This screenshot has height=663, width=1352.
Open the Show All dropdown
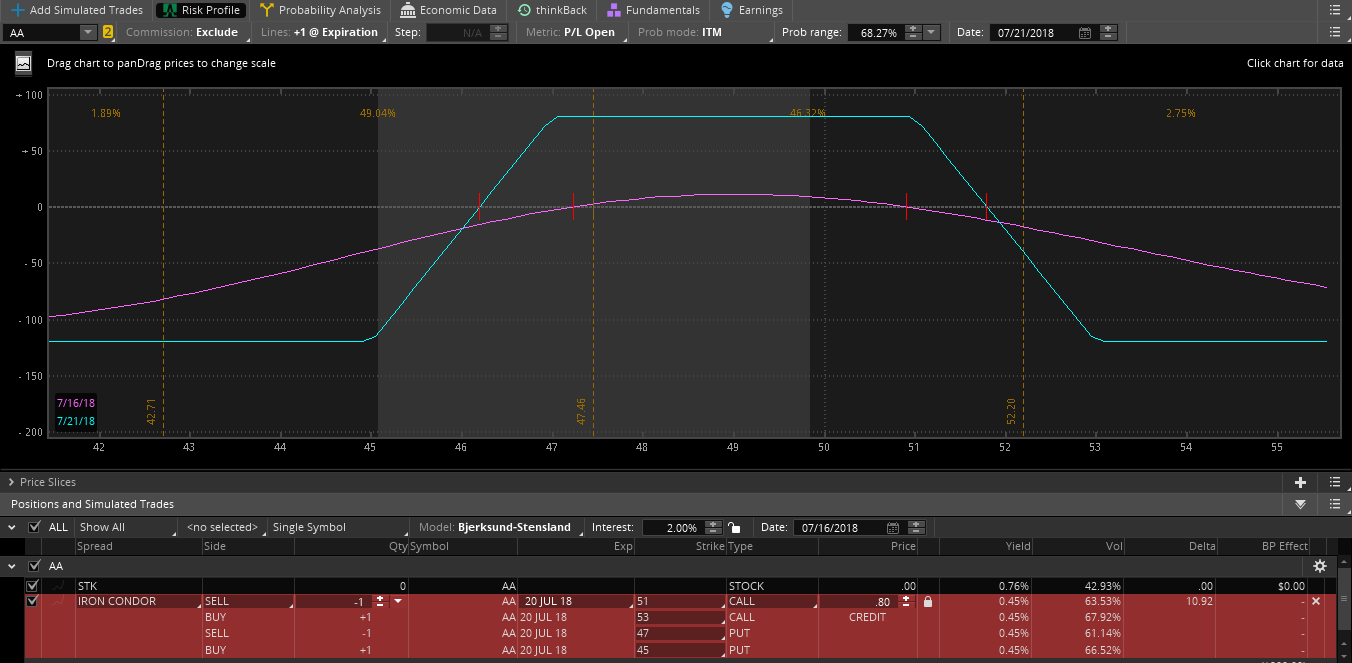click(x=124, y=527)
